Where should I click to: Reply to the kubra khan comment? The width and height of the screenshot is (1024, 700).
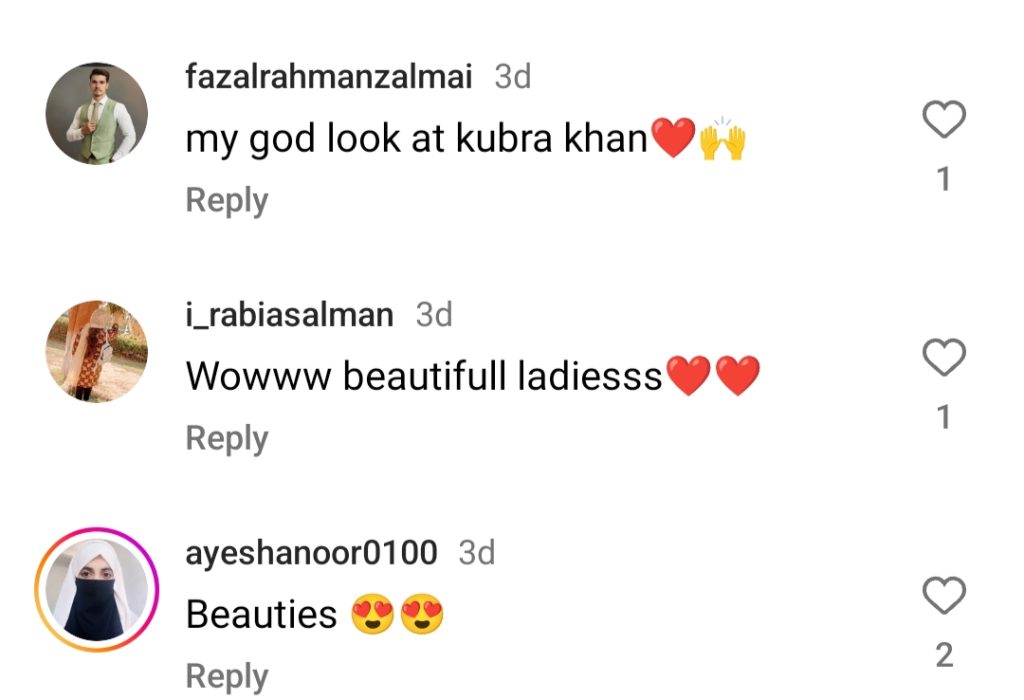coord(227,200)
